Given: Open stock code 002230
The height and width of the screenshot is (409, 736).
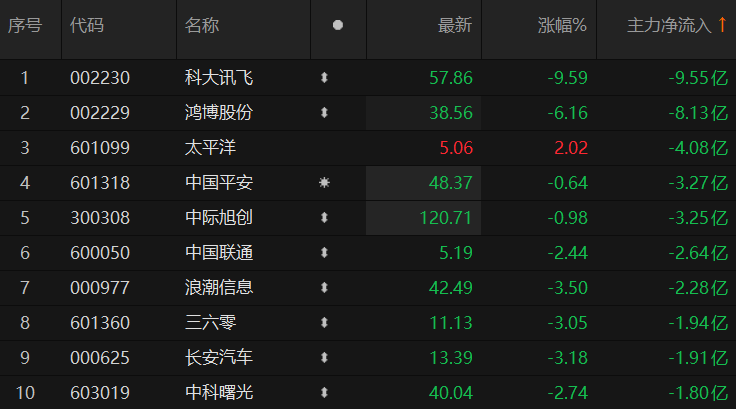Looking at the screenshot, I should [100, 77].
